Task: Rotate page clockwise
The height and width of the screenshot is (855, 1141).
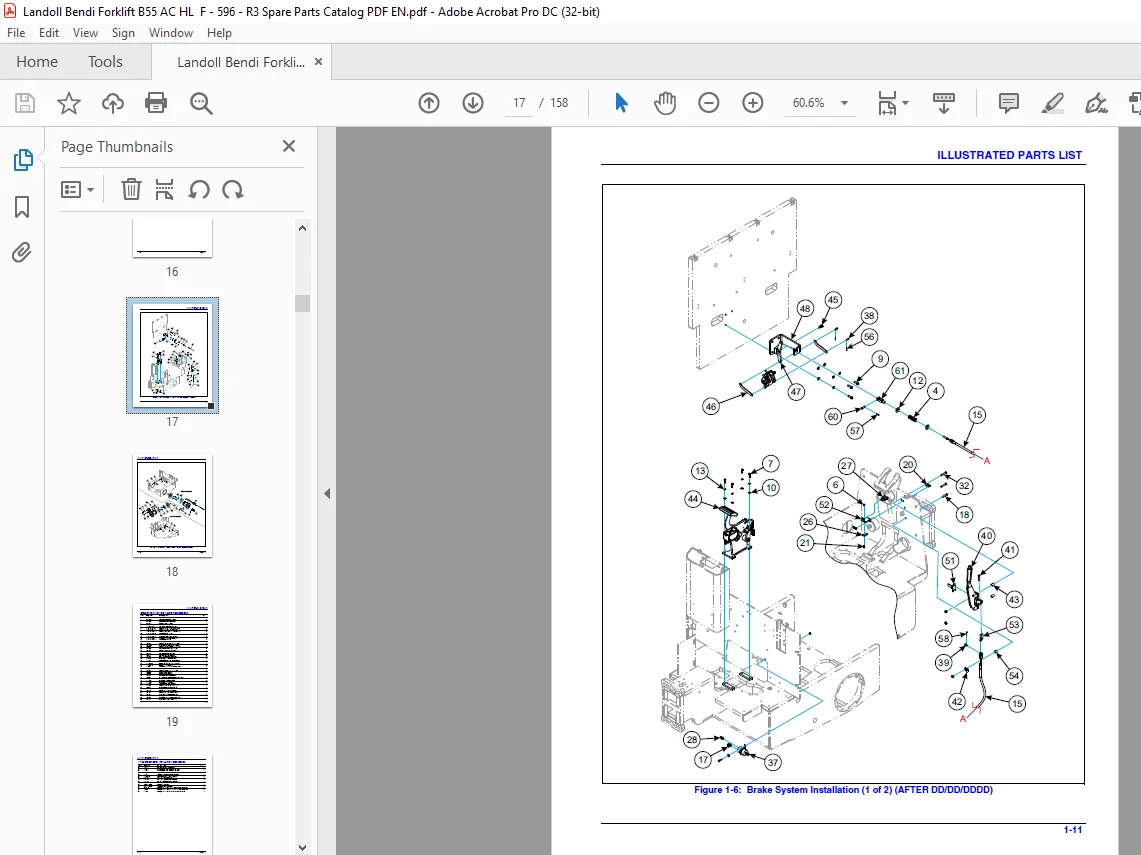Action: tap(233, 190)
